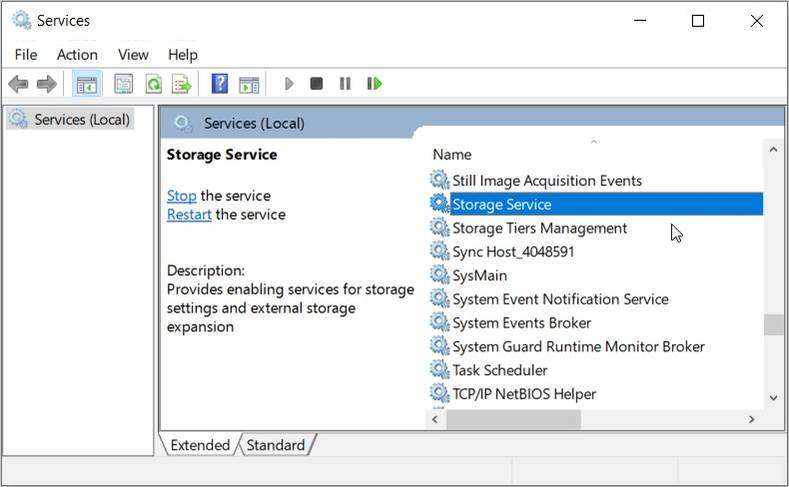Click gear icon beside Sync Host_4048591

pyautogui.click(x=439, y=251)
